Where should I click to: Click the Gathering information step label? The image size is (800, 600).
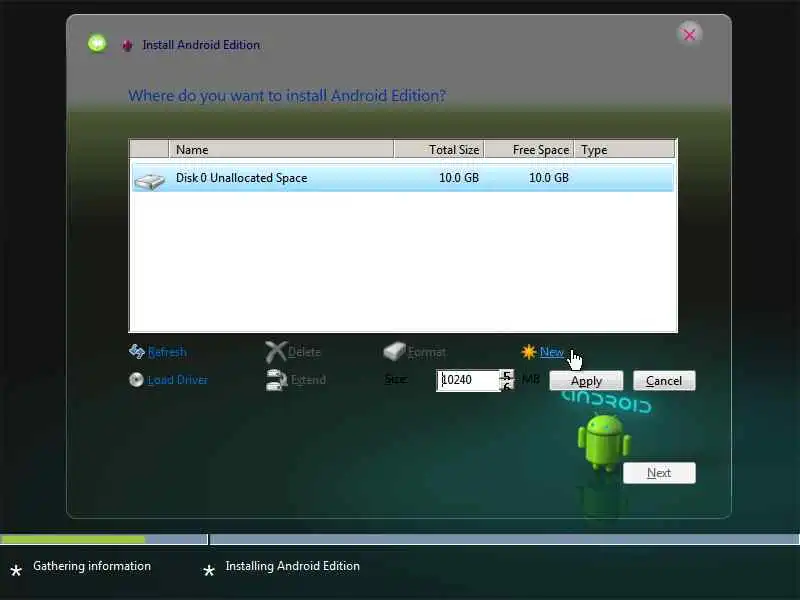(92, 566)
